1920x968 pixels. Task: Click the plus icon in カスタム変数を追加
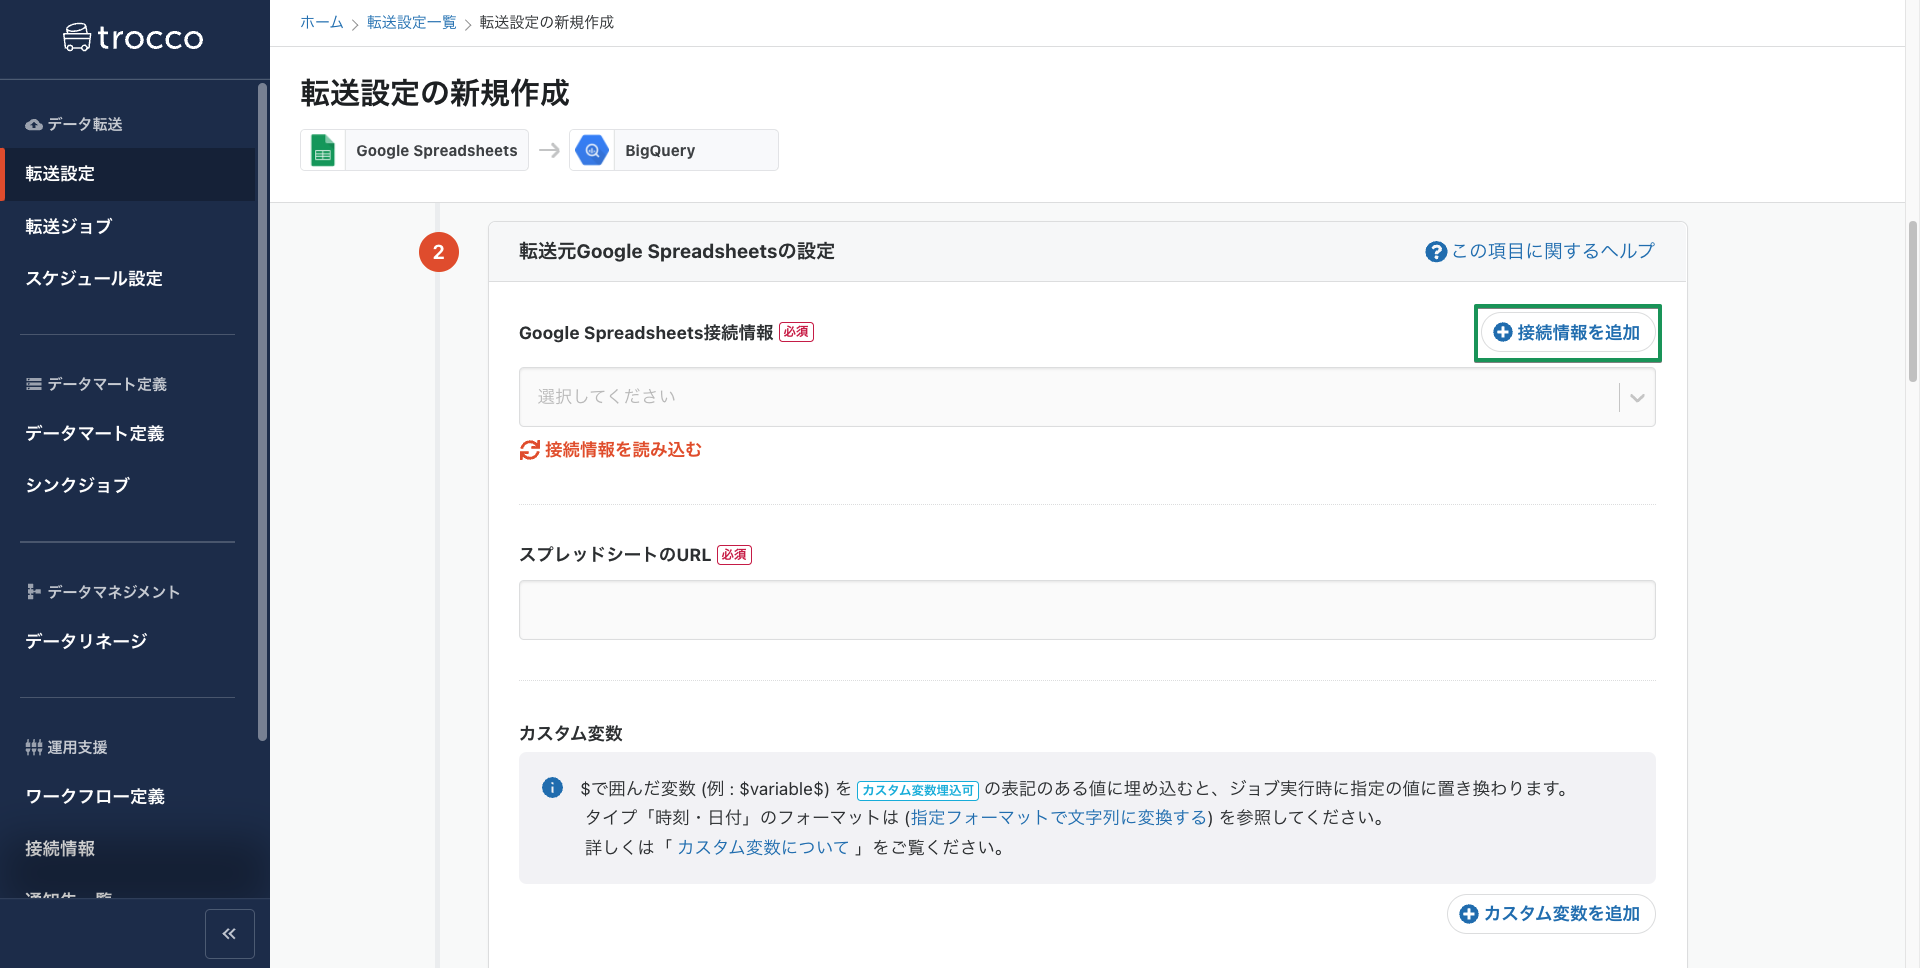[1469, 914]
